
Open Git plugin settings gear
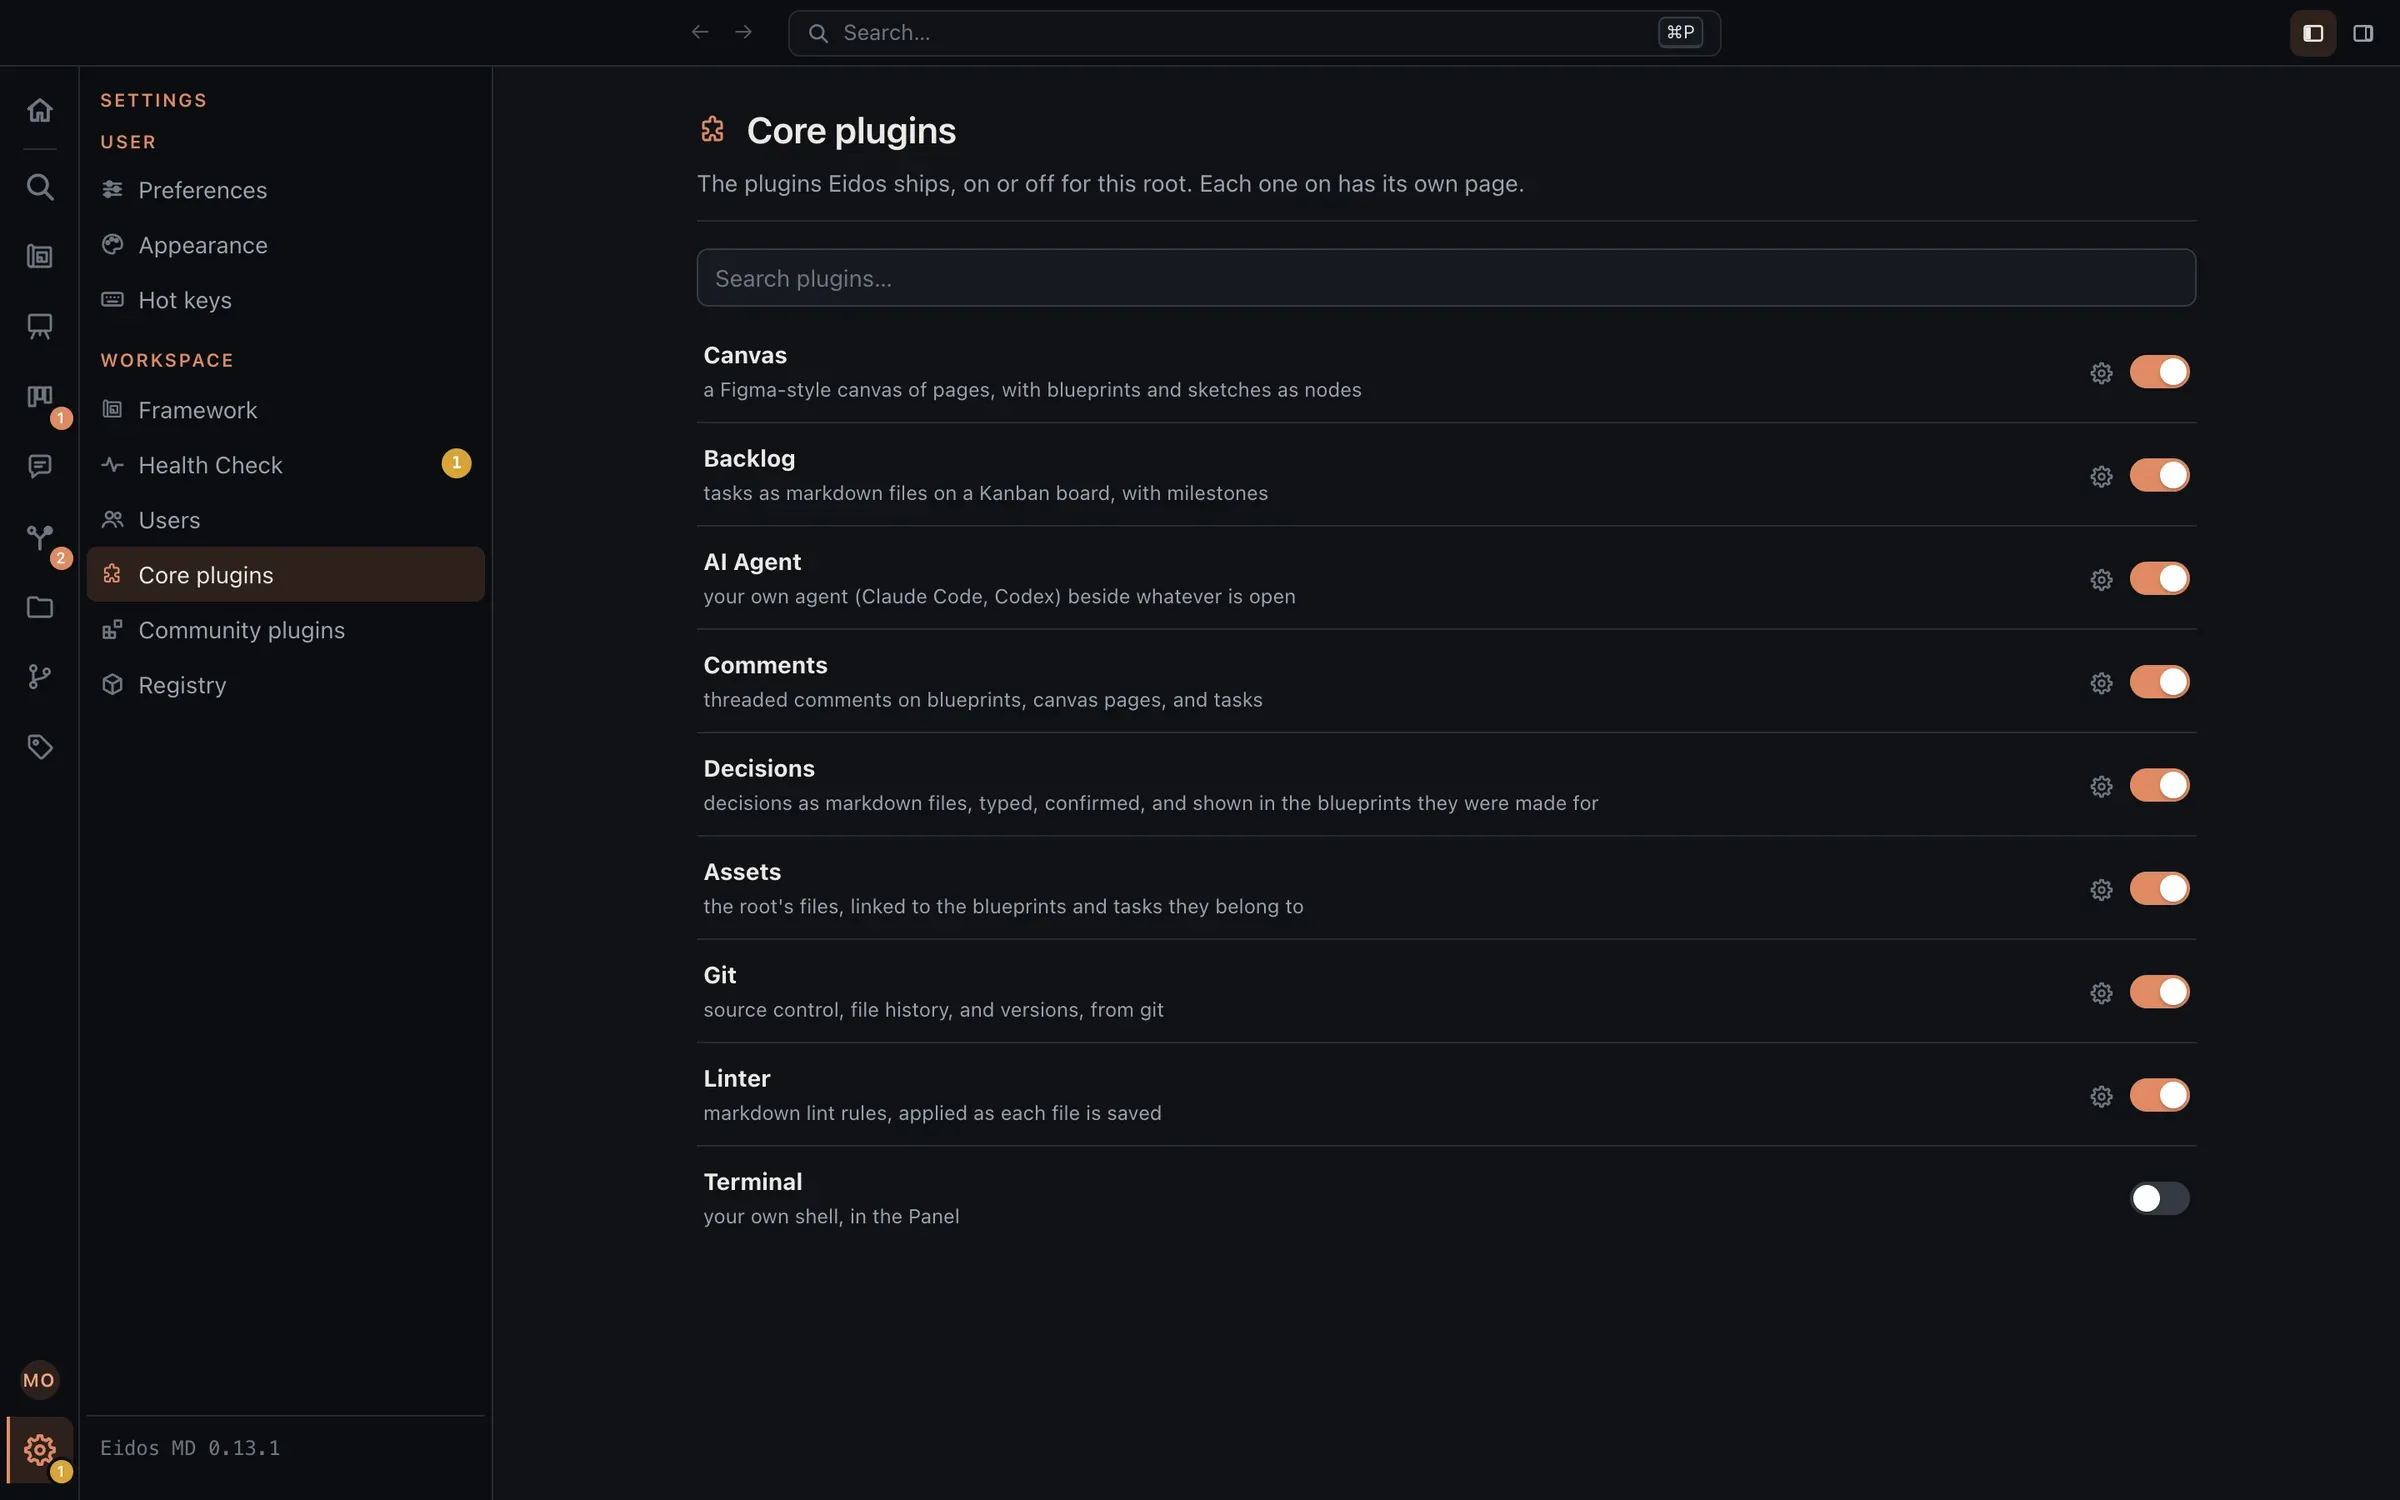(x=2101, y=993)
